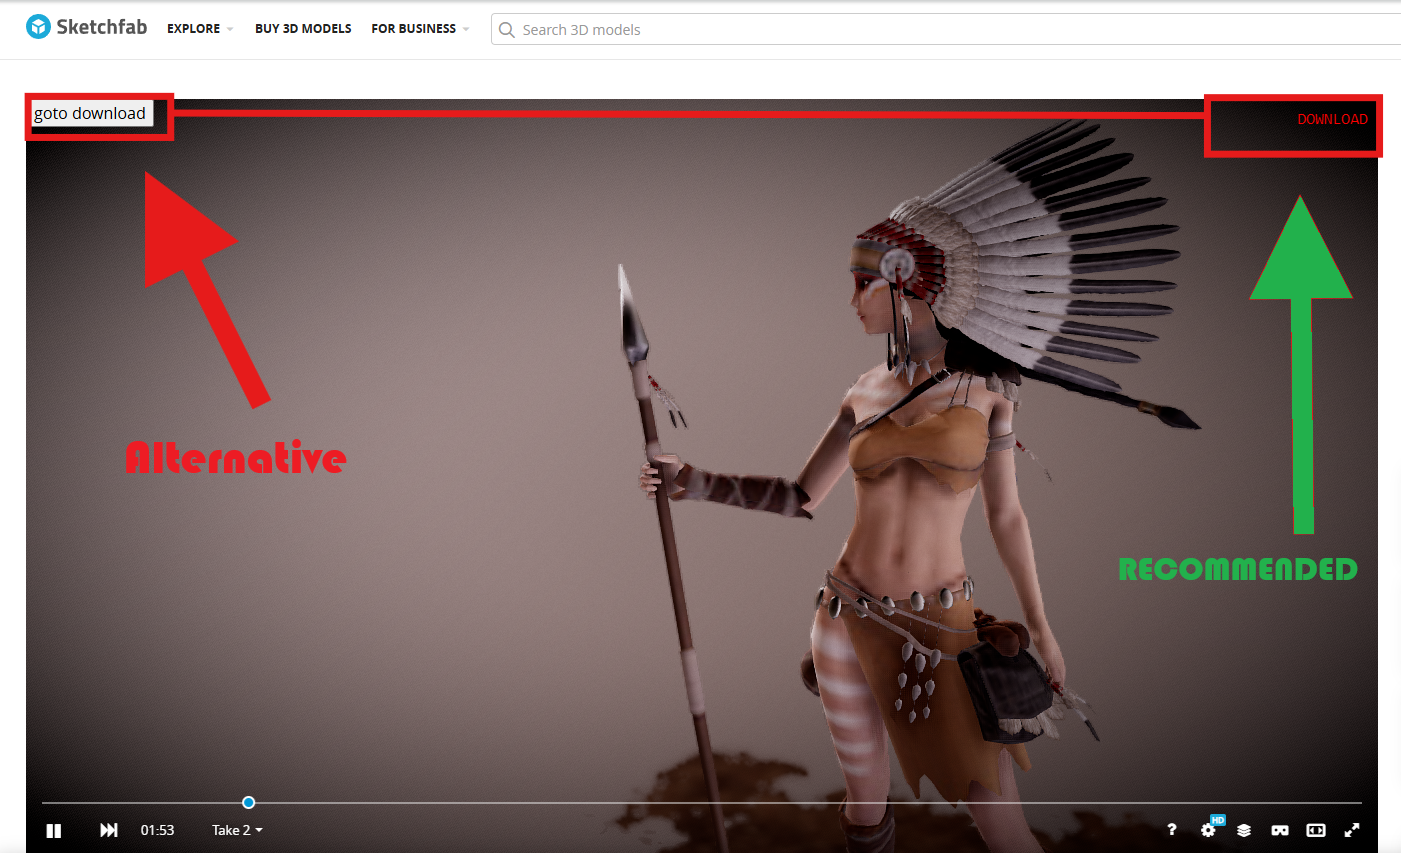
Task: Click the Sketchfab logo
Action: point(86,27)
